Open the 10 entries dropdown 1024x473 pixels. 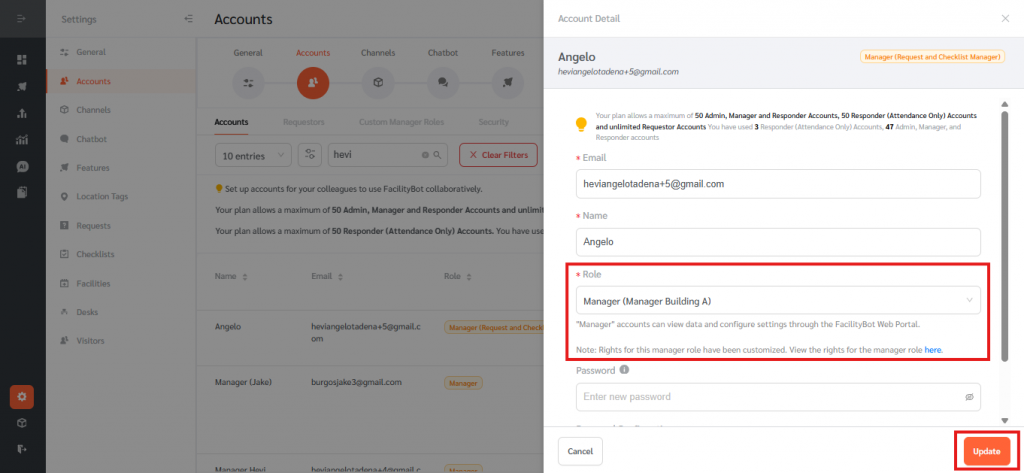(x=253, y=155)
